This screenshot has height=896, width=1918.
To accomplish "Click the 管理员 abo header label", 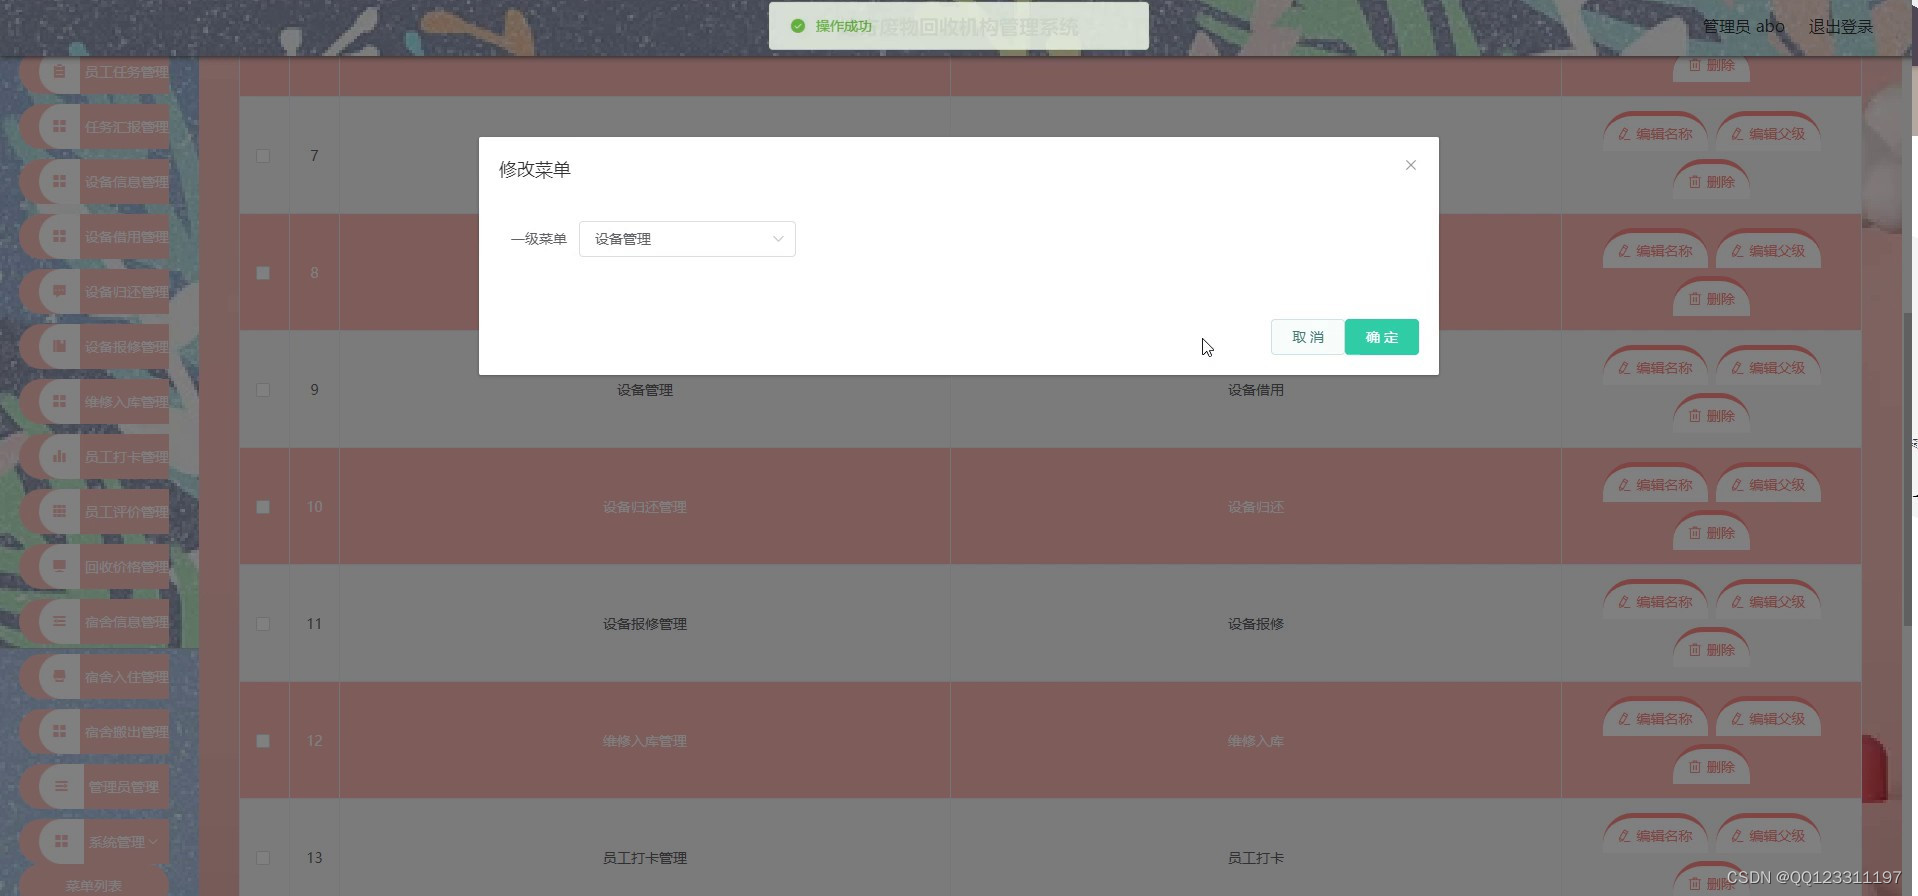I will pos(1743,26).
